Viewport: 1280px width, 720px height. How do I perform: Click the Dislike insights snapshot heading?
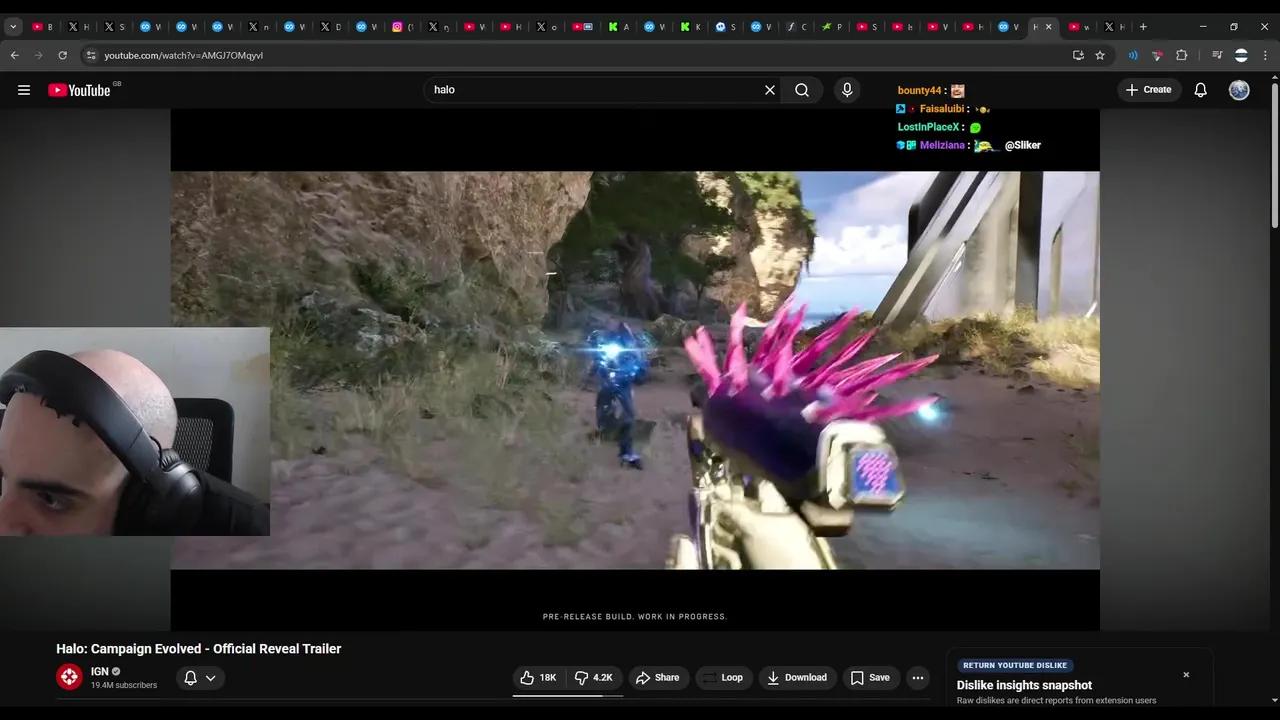click(x=1024, y=685)
